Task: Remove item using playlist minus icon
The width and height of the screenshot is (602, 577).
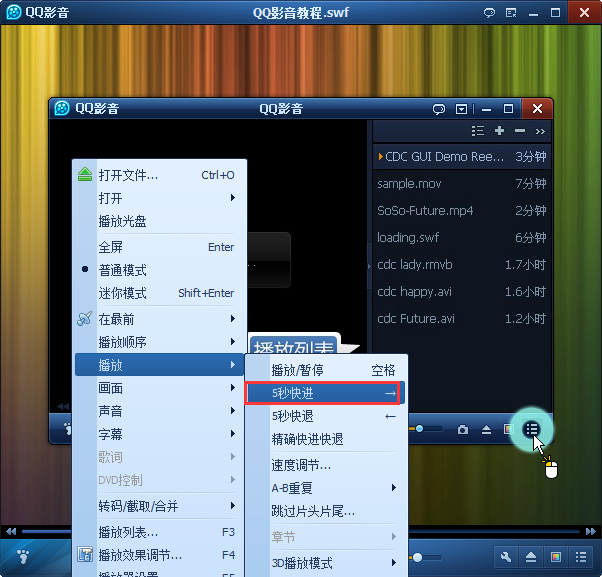Action: (x=520, y=131)
